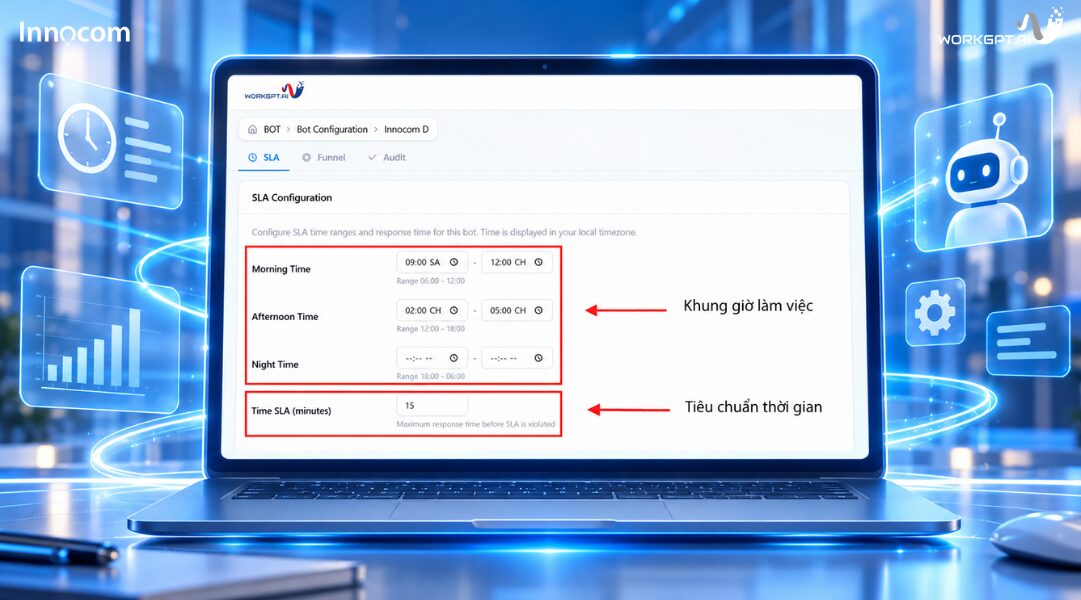The height and width of the screenshot is (600, 1081).
Task: Open the SLA tab
Action: (264, 157)
